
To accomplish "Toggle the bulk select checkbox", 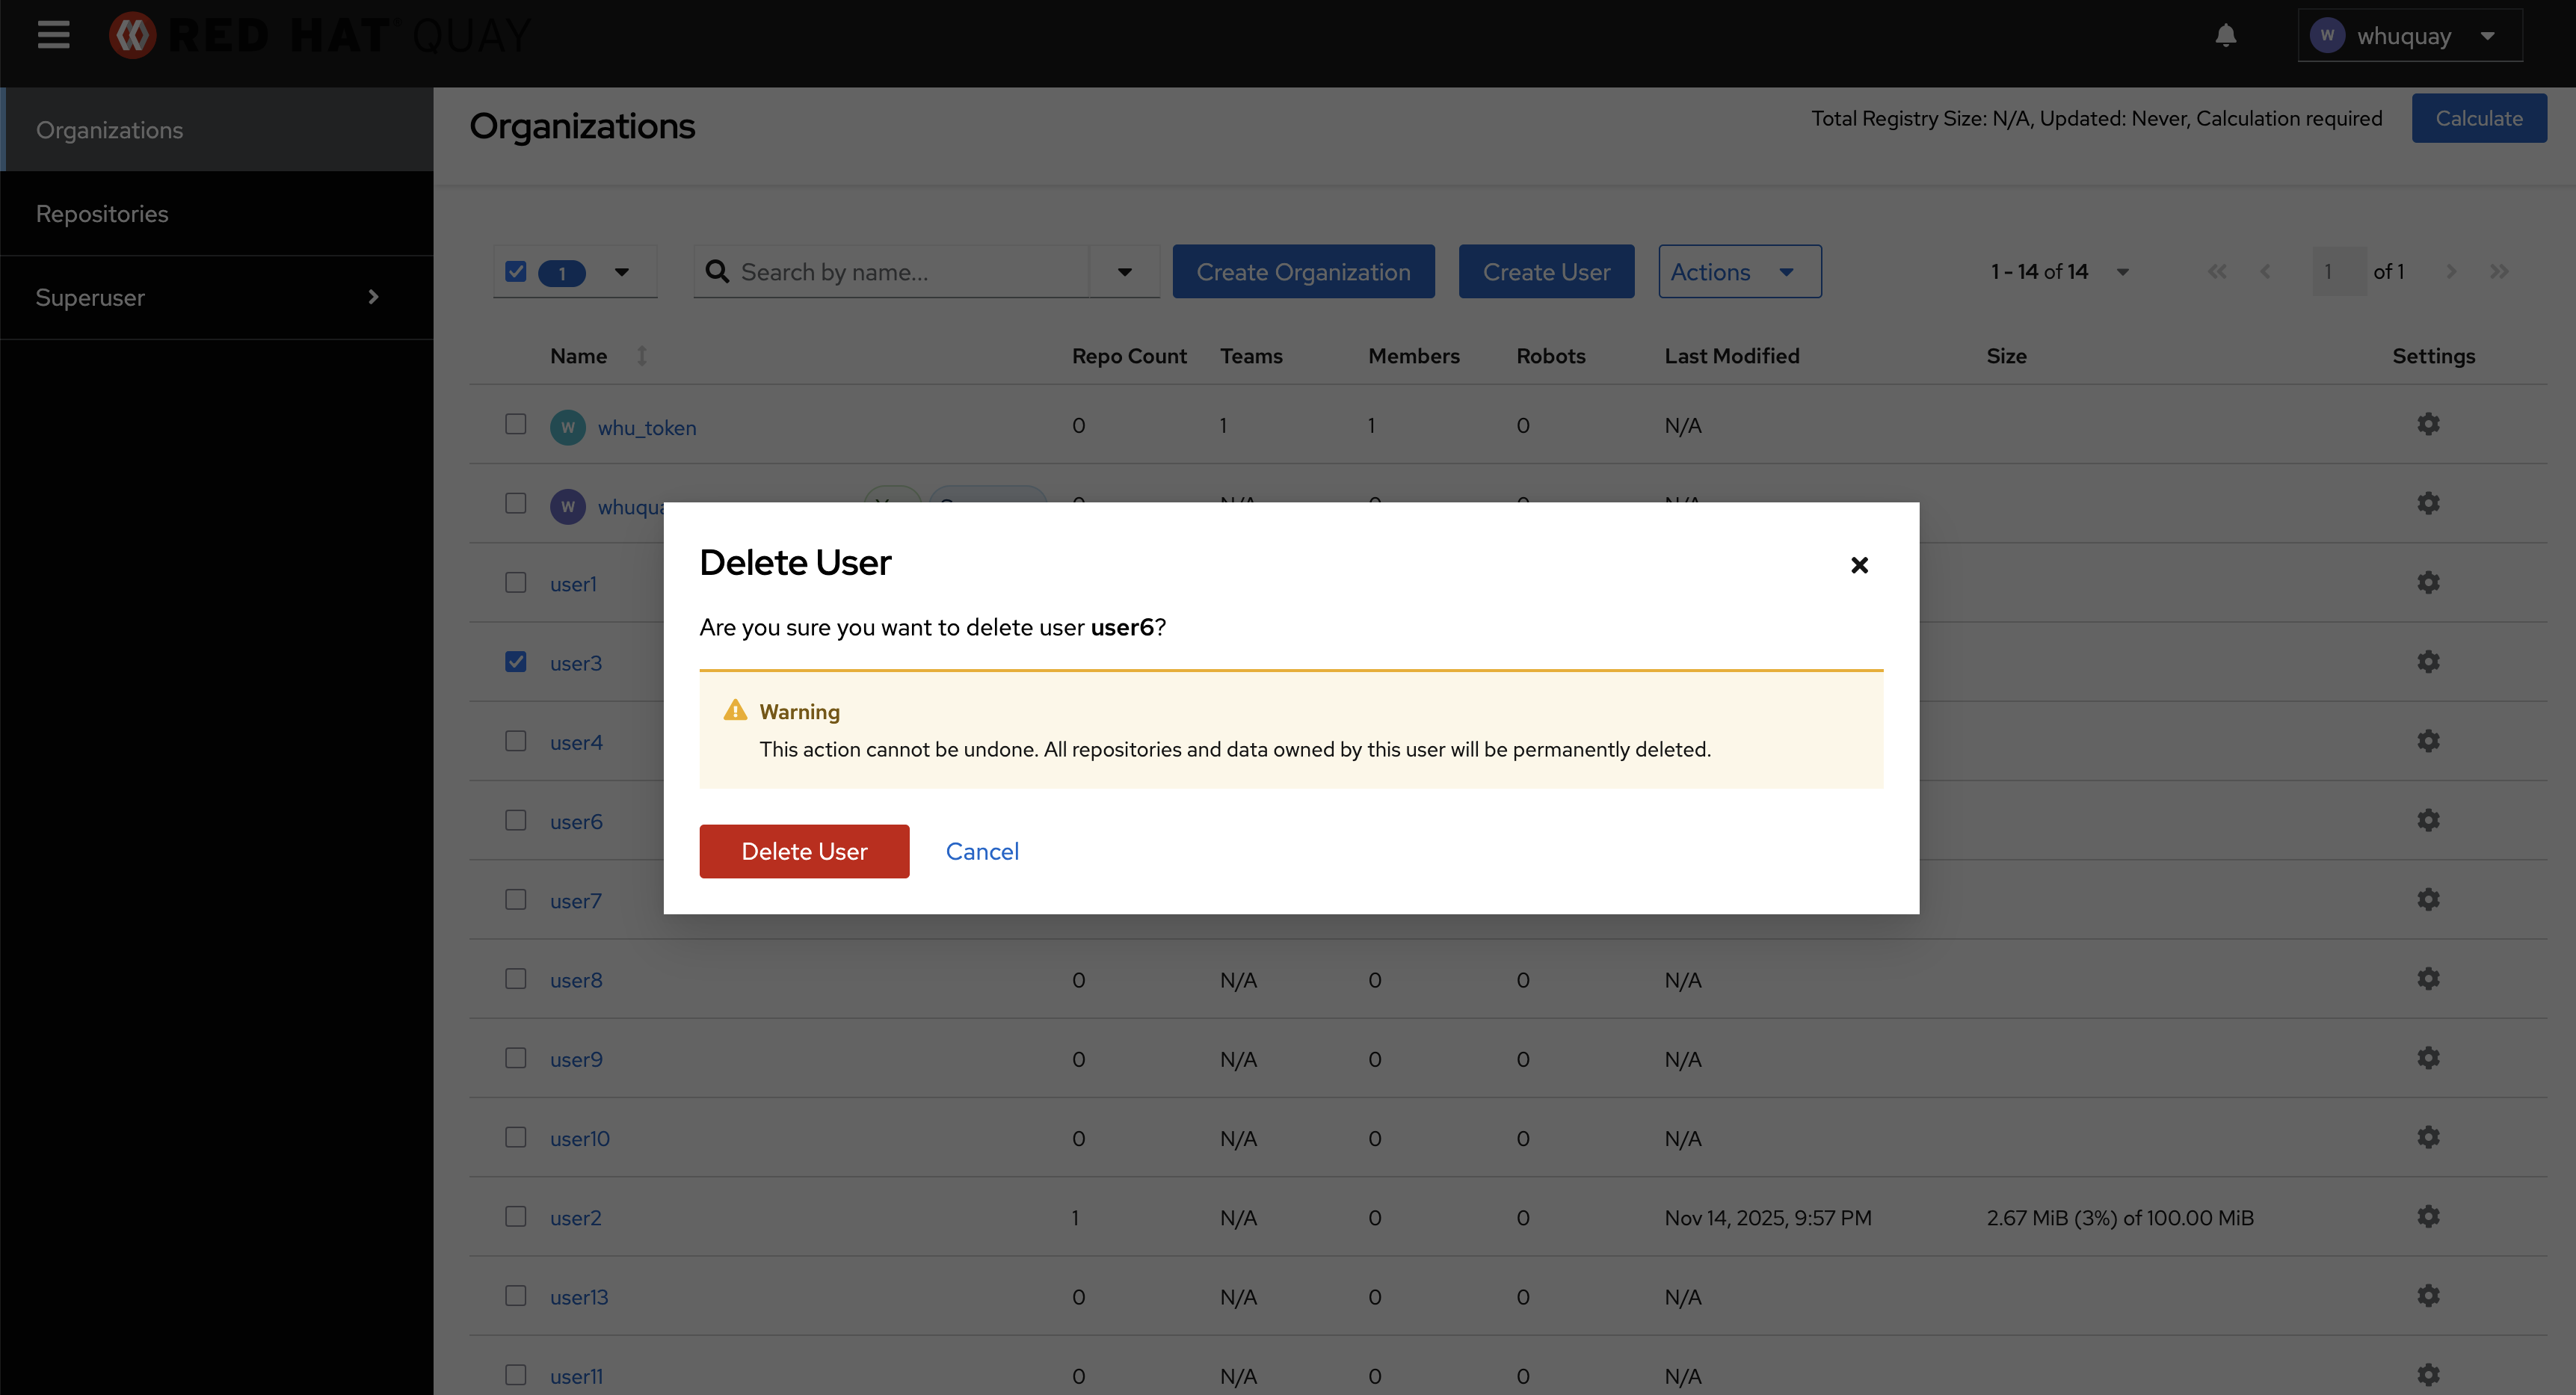I will click(516, 272).
